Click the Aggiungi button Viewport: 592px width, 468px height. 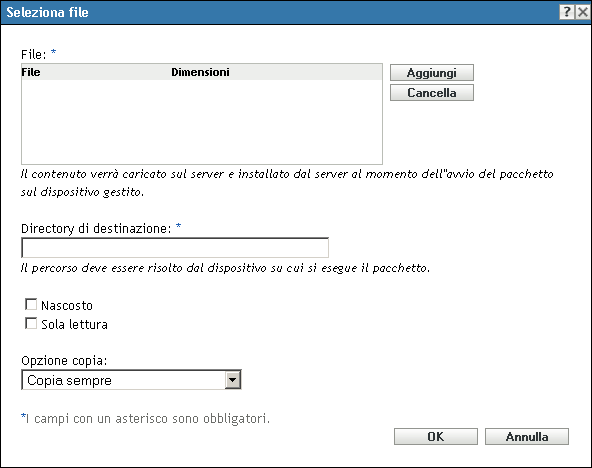[432, 72]
